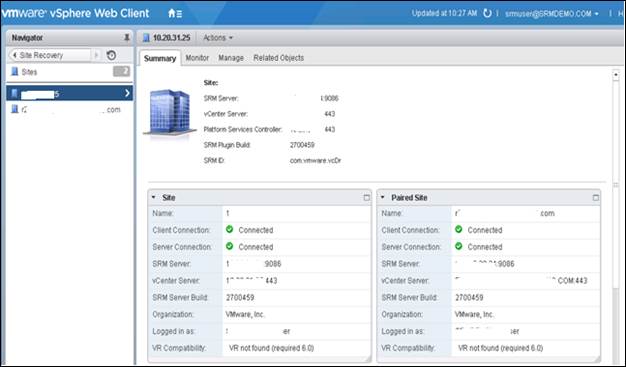This screenshot has width=626, height=367.
Task: Maximize the Site panel
Action: click(x=366, y=197)
